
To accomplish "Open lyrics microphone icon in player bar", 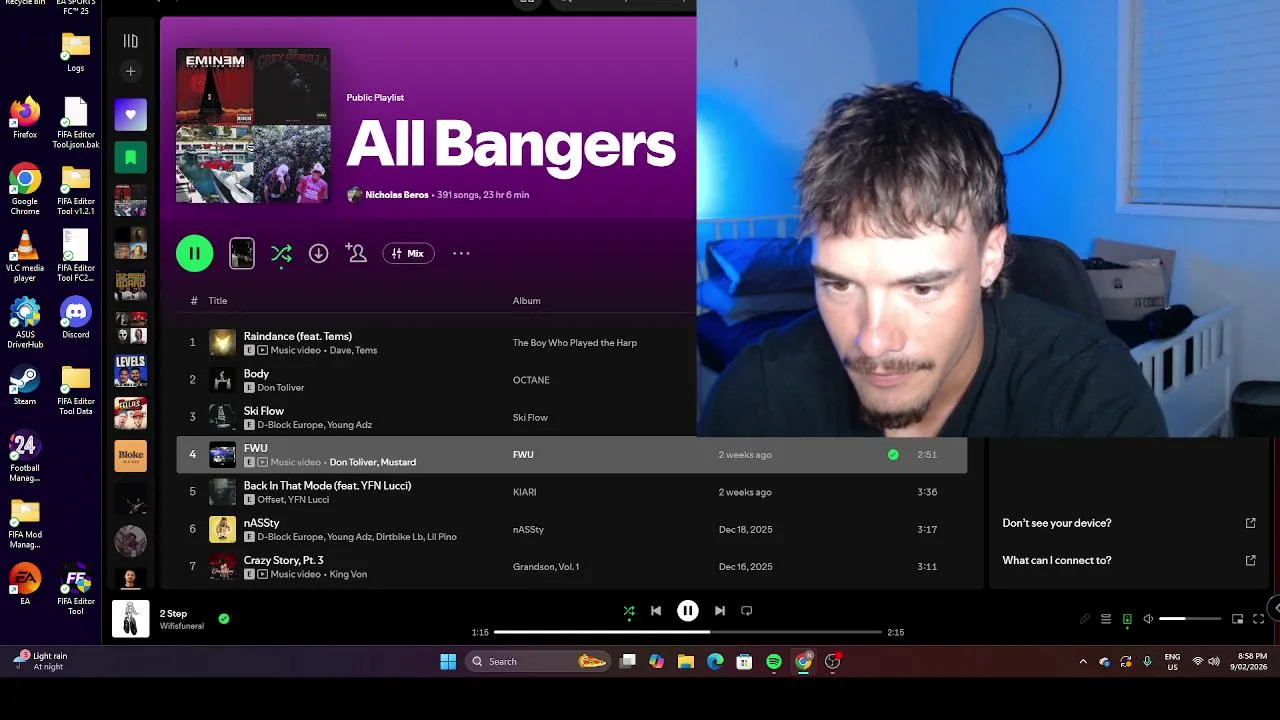I will 1085,619.
